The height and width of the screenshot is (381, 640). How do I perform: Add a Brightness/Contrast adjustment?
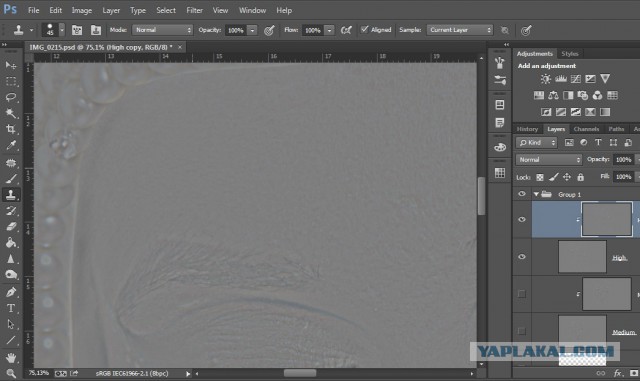pos(545,79)
